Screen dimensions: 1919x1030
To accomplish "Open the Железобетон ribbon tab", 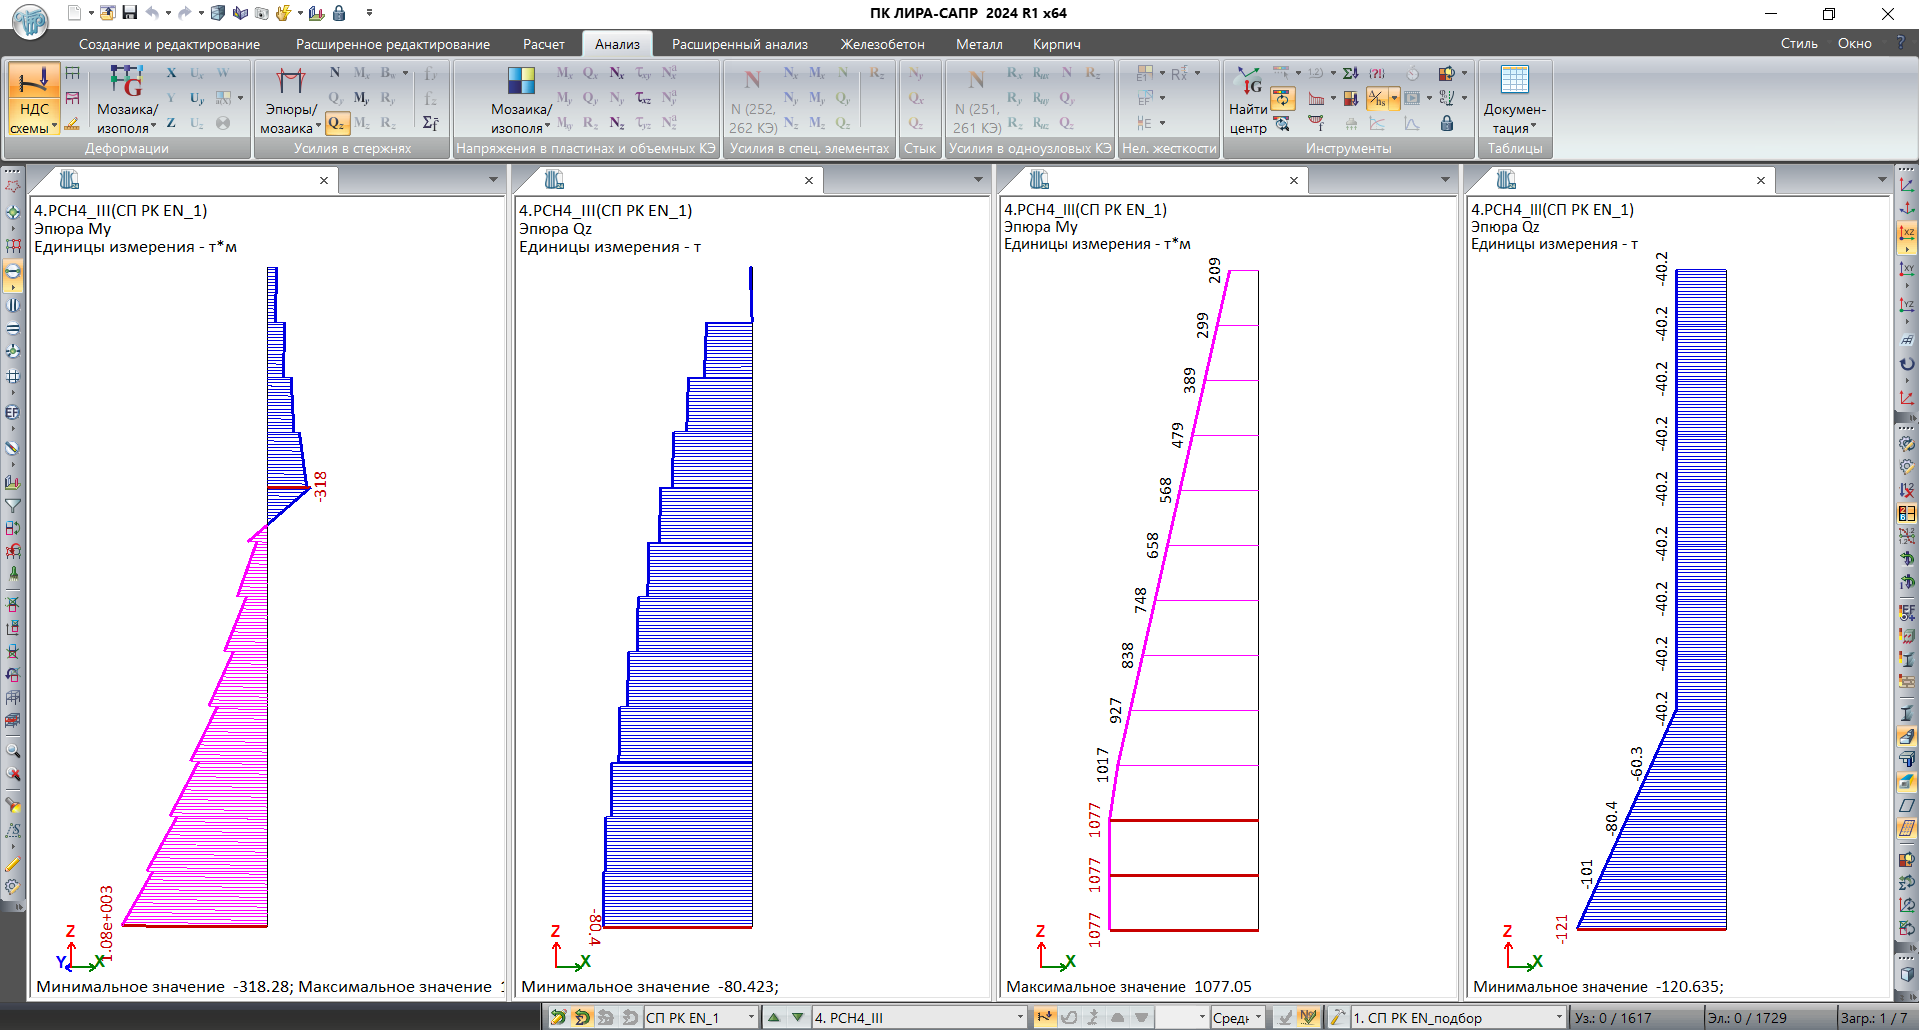I will [882, 44].
